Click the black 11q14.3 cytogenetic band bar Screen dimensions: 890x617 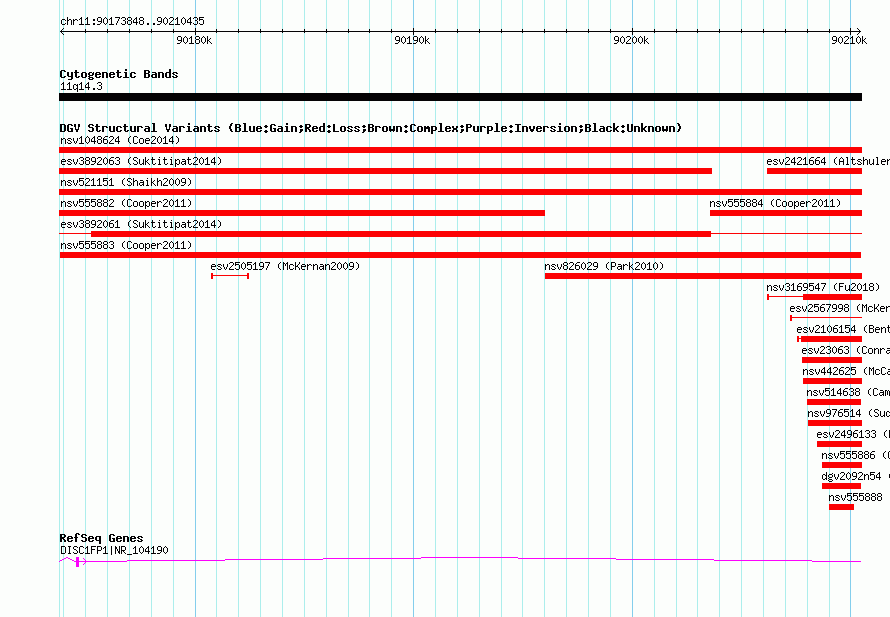[460, 97]
